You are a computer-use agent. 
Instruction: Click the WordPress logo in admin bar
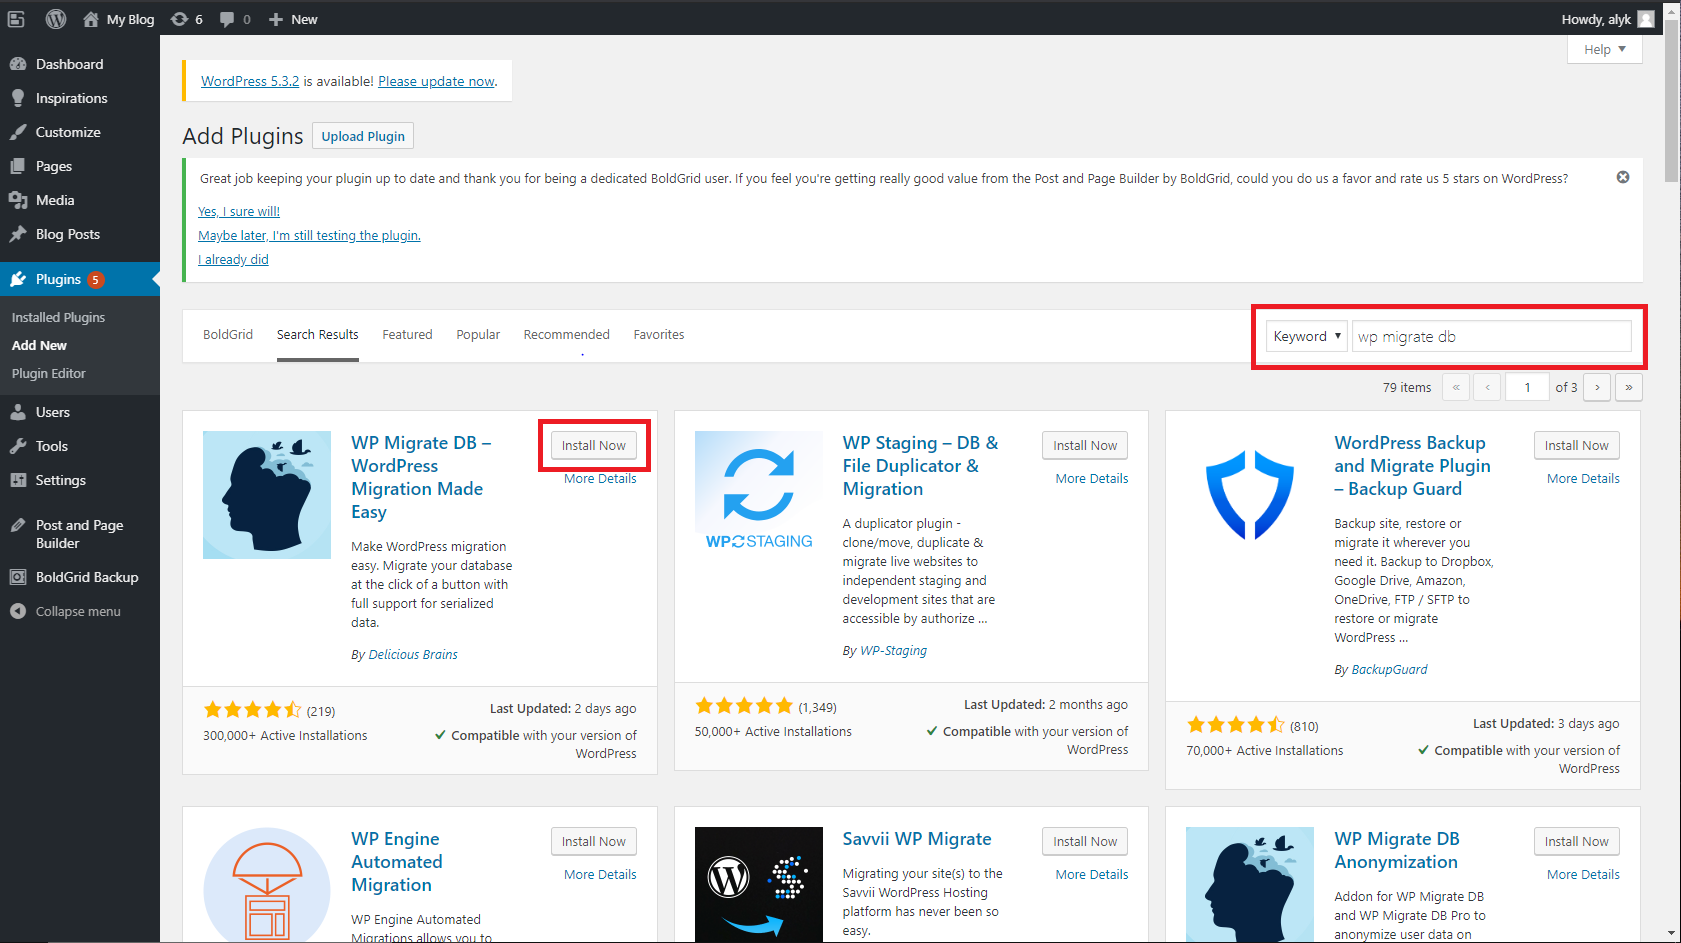tap(56, 19)
